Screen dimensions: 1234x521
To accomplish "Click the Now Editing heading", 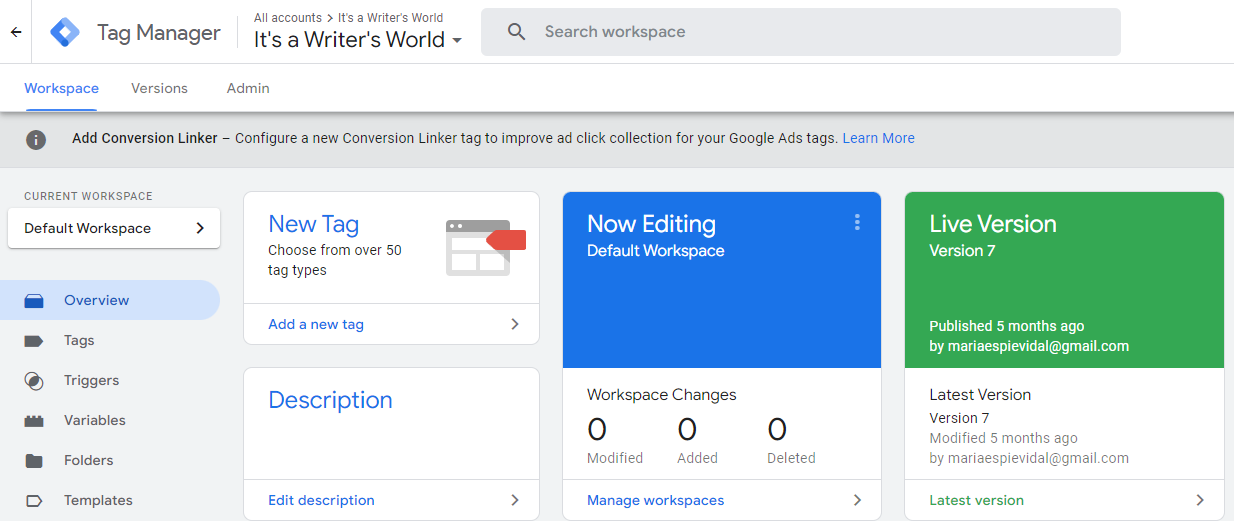I will click(x=651, y=224).
